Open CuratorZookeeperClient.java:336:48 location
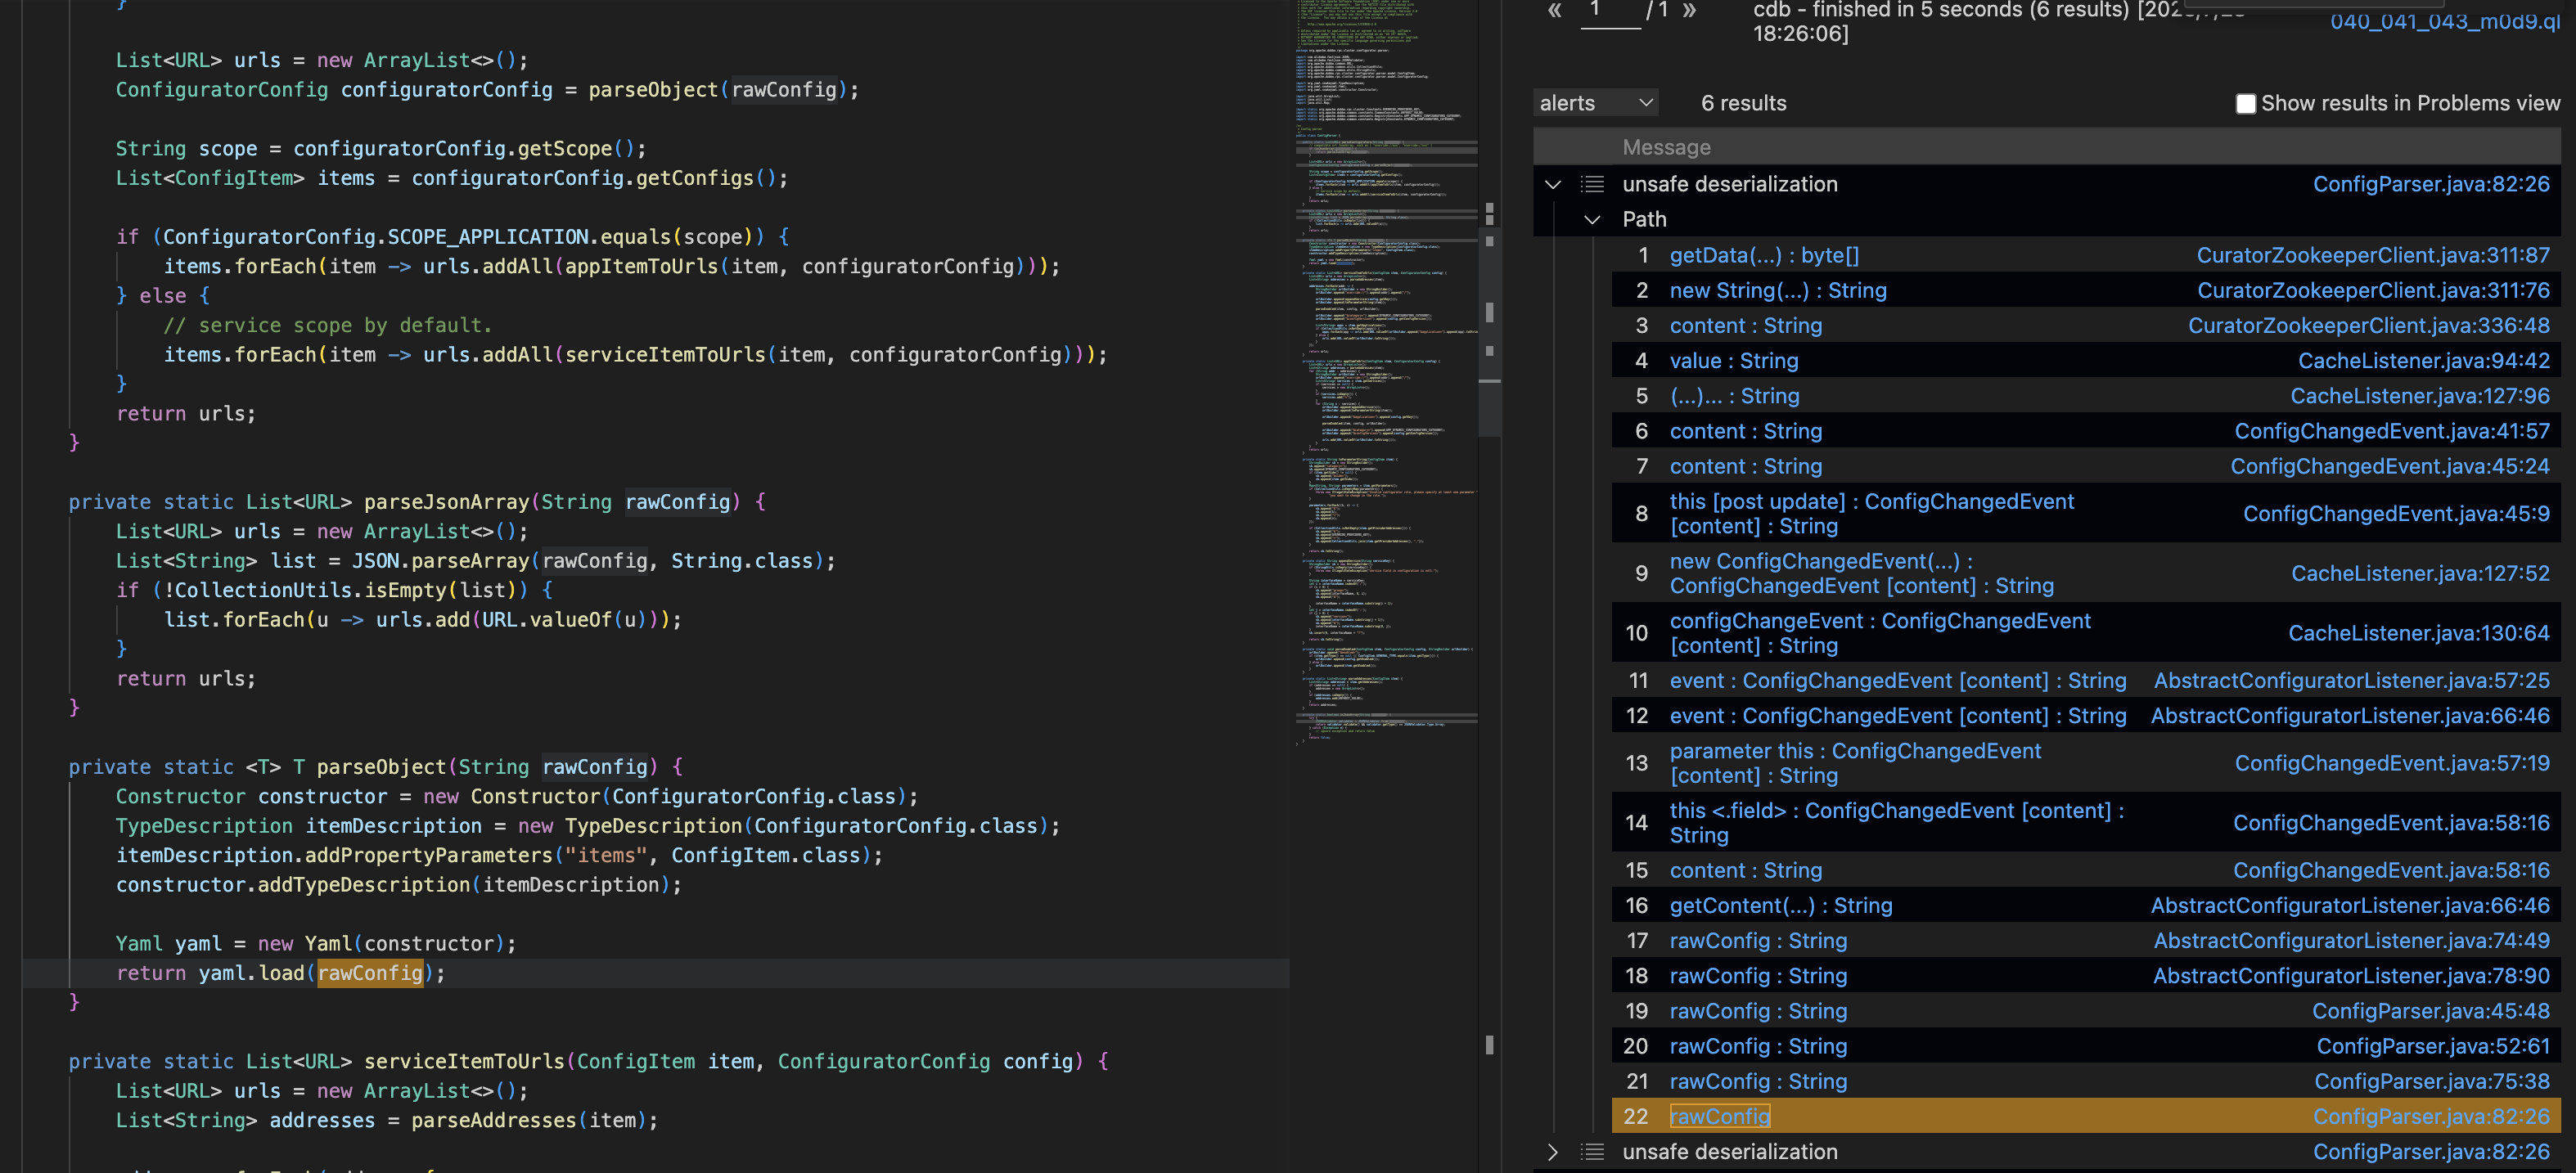 tap(2368, 326)
